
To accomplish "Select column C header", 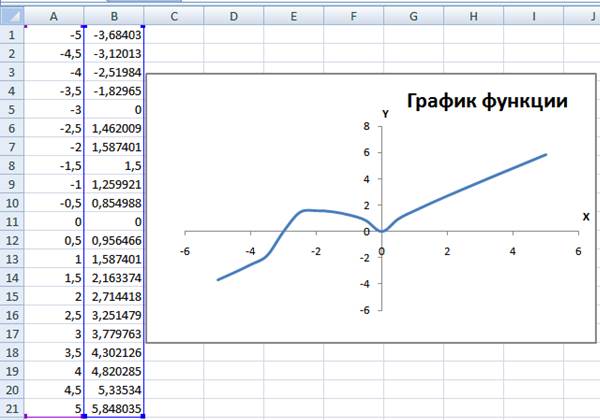I will 174,16.
